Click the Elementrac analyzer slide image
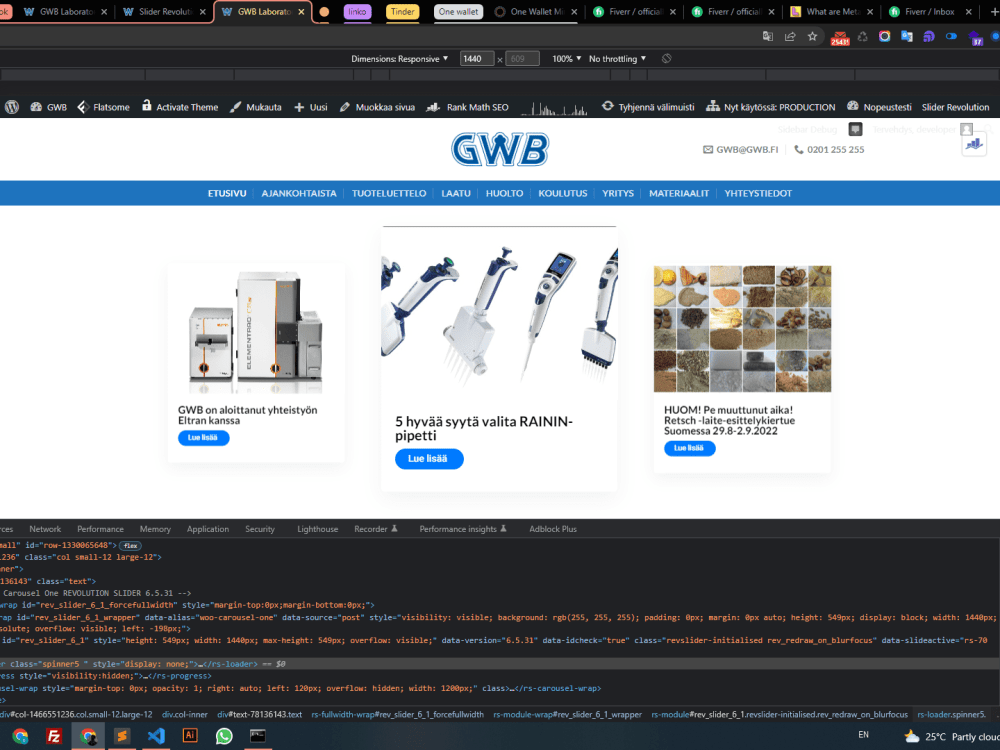The height and width of the screenshot is (750, 1000). click(x=256, y=332)
